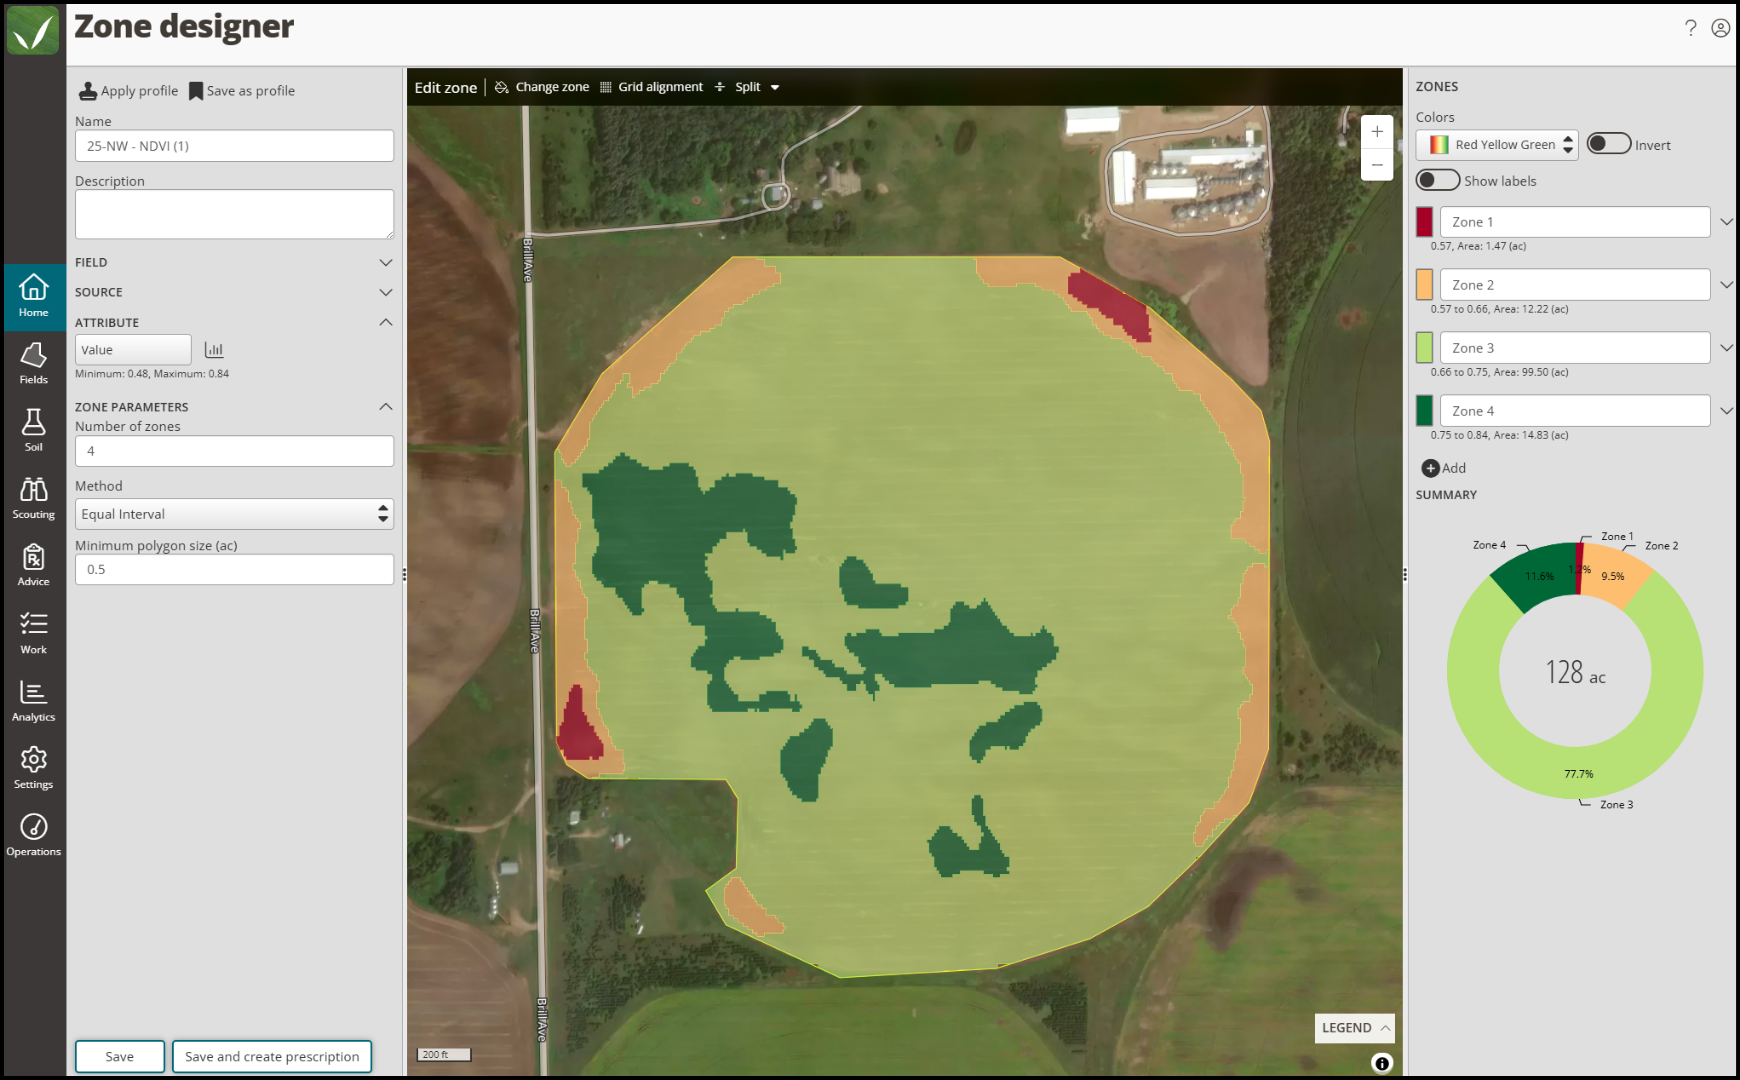Open the user account menu icon
Image resolution: width=1740 pixels, height=1080 pixels.
tap(1721, 28)
